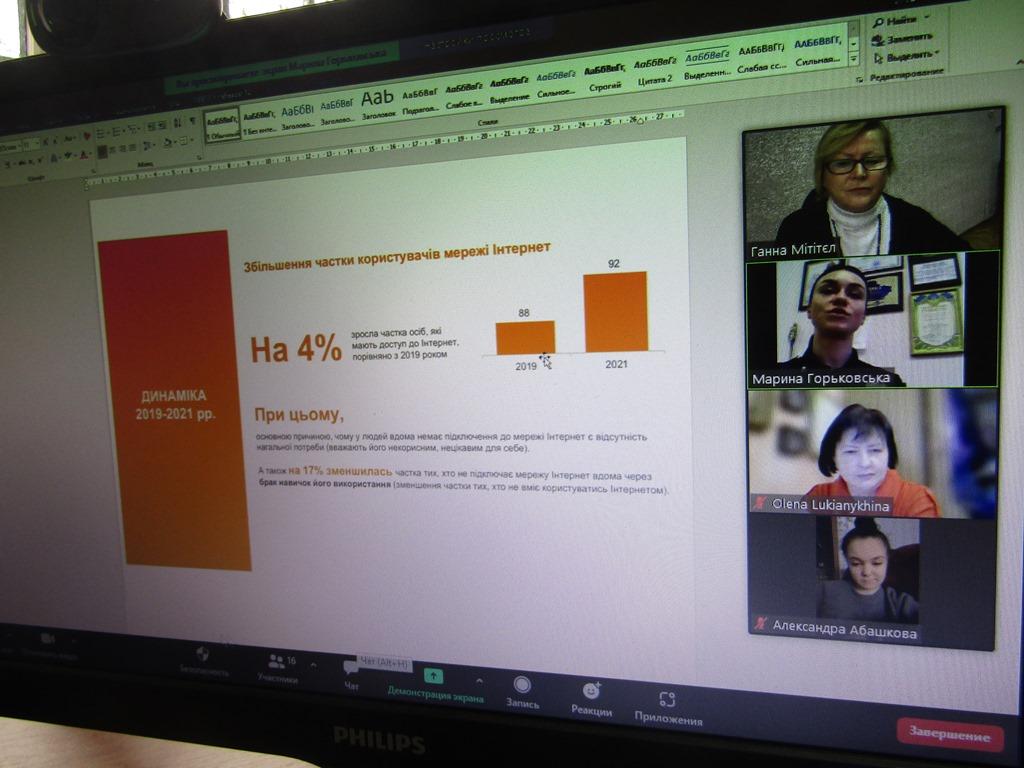
Task: Open the Apps (Приложения) panel
Action: 668,707
